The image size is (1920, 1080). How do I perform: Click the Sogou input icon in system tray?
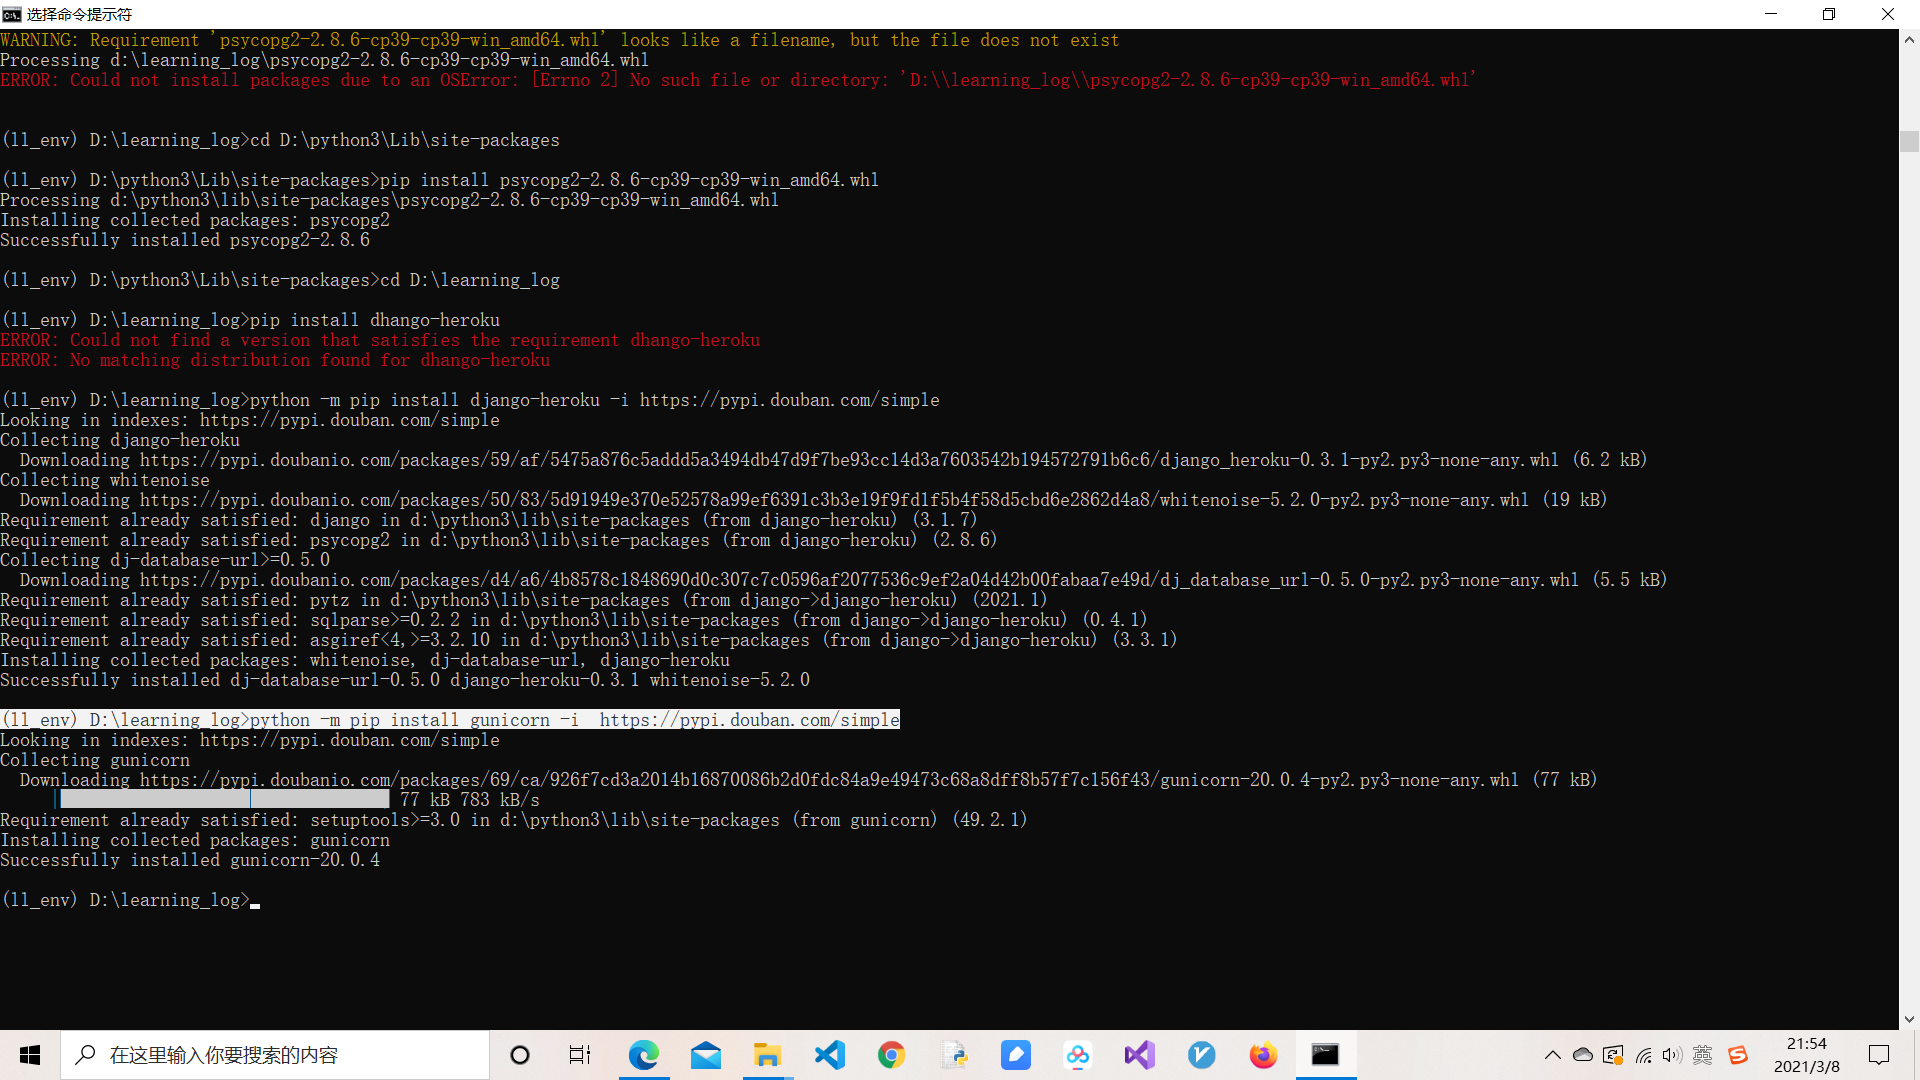pos(1738,1055)
